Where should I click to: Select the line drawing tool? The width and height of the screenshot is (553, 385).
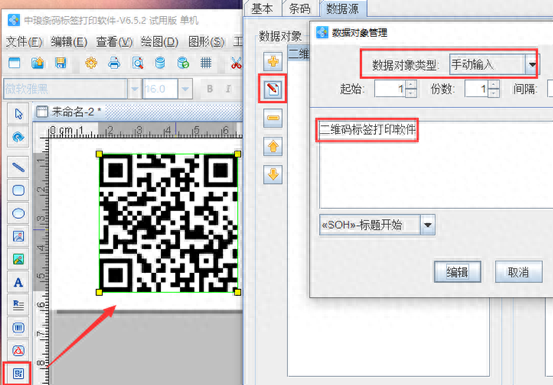point(18,167)
